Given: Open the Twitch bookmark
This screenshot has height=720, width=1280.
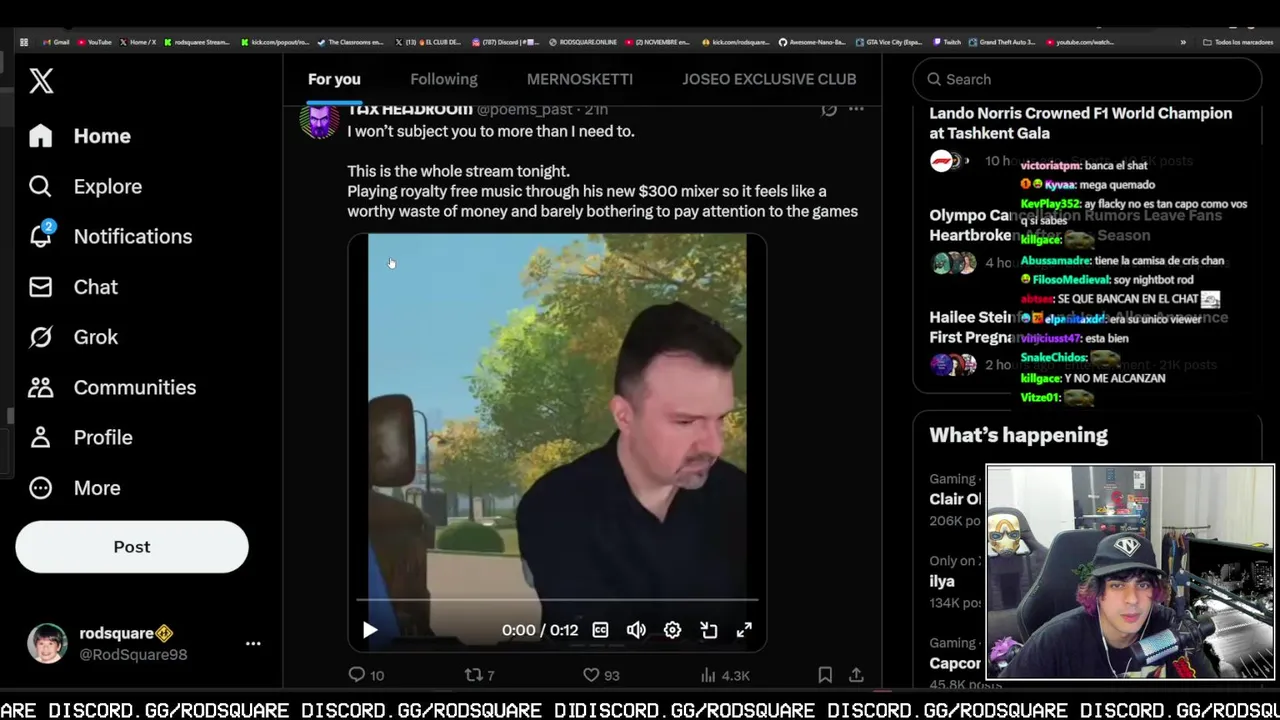Looking at the screenshot, I should (x=947, y=42).
